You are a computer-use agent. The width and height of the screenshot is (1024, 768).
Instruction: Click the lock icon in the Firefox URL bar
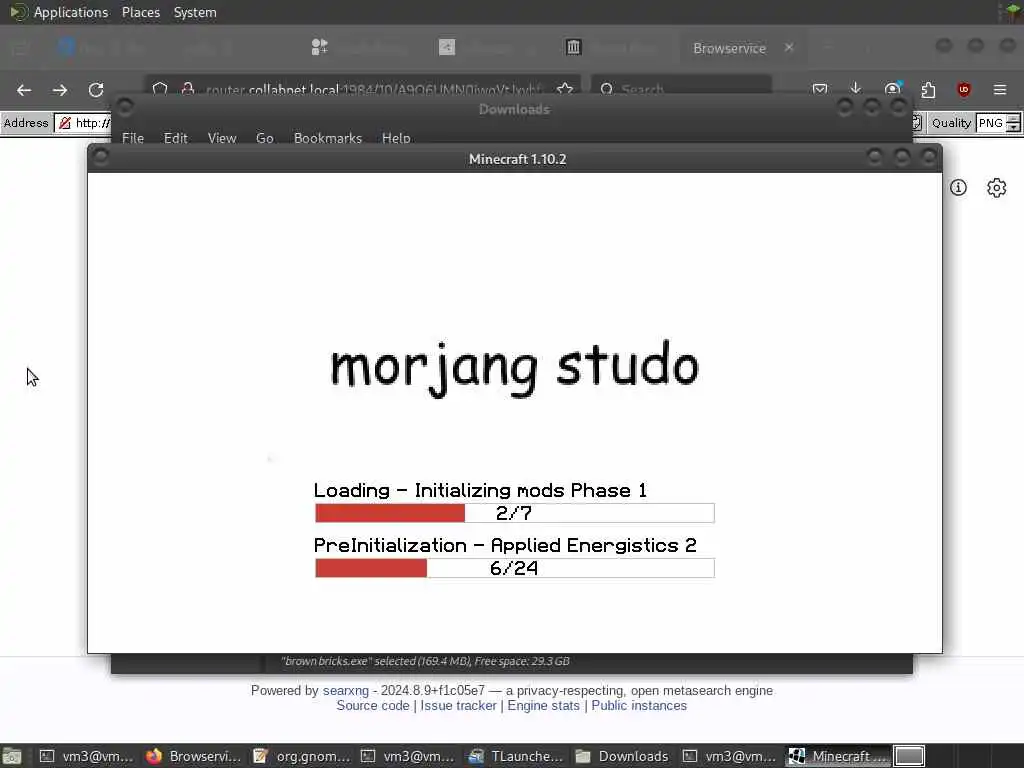(x=188, y=89)
